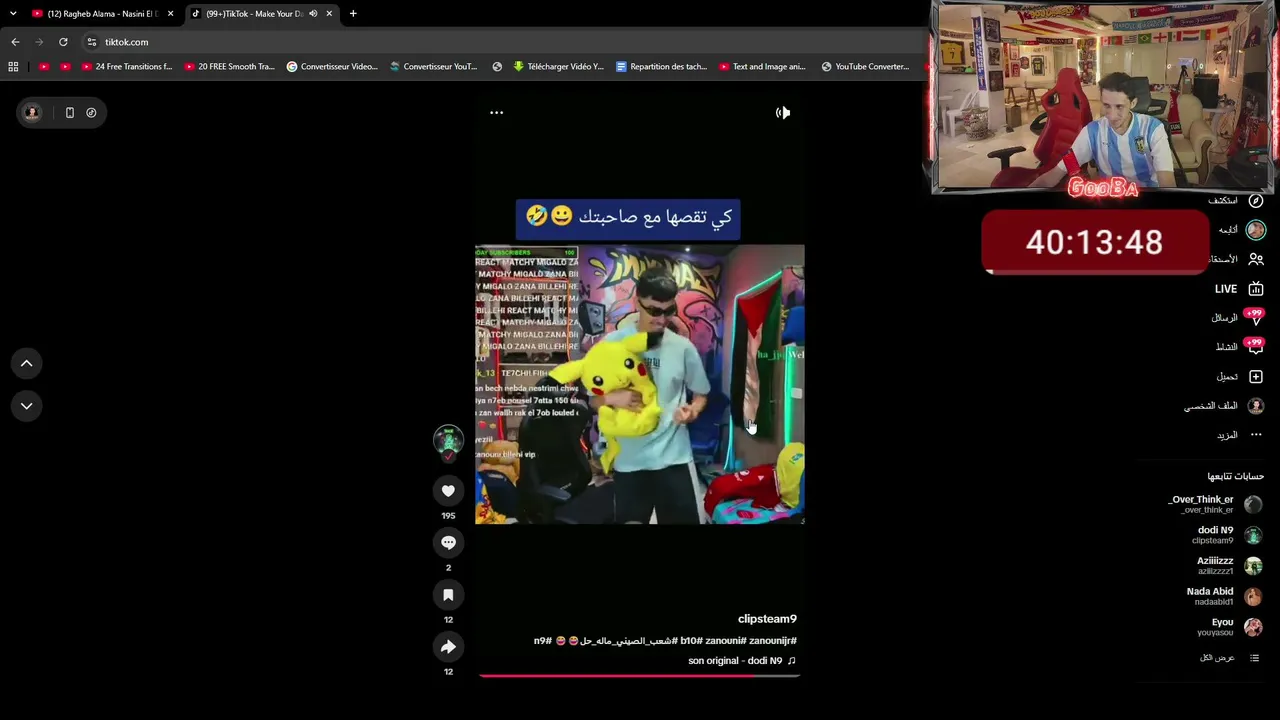
Task: Click the compass icon in the top-left pill
Action: tap(91, 113)
